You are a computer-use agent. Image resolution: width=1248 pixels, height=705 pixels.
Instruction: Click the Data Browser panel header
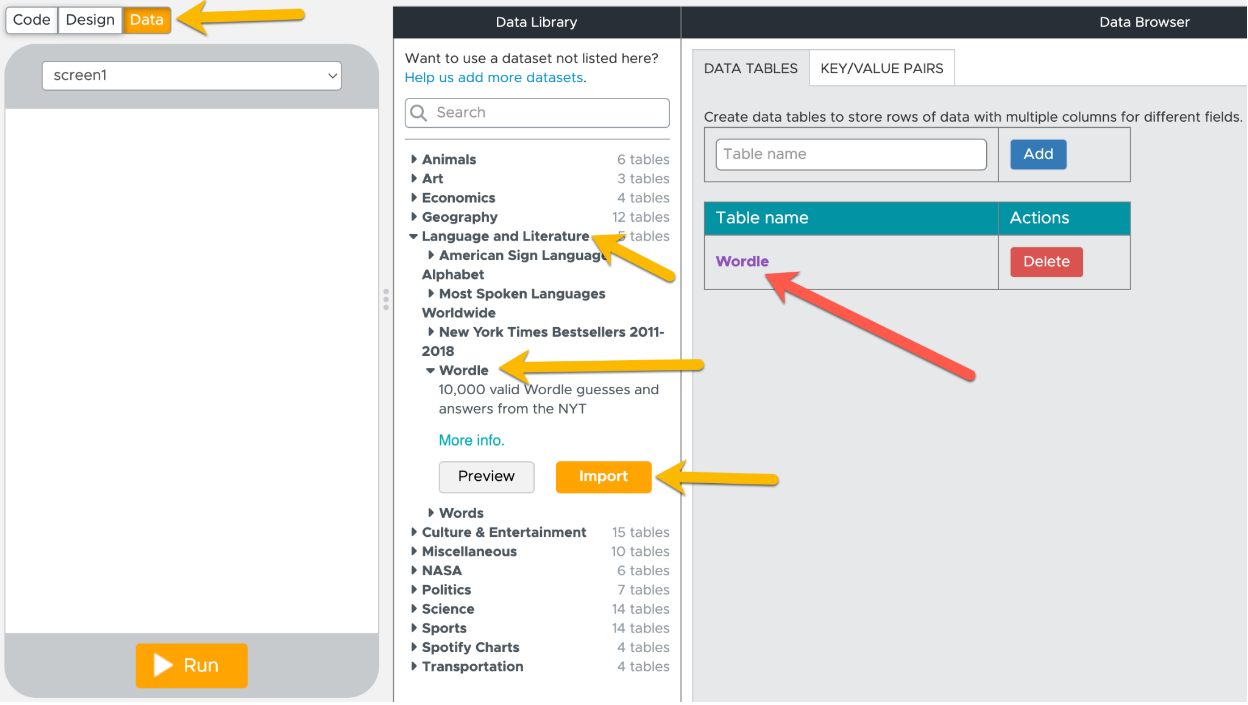(1144, 22)
